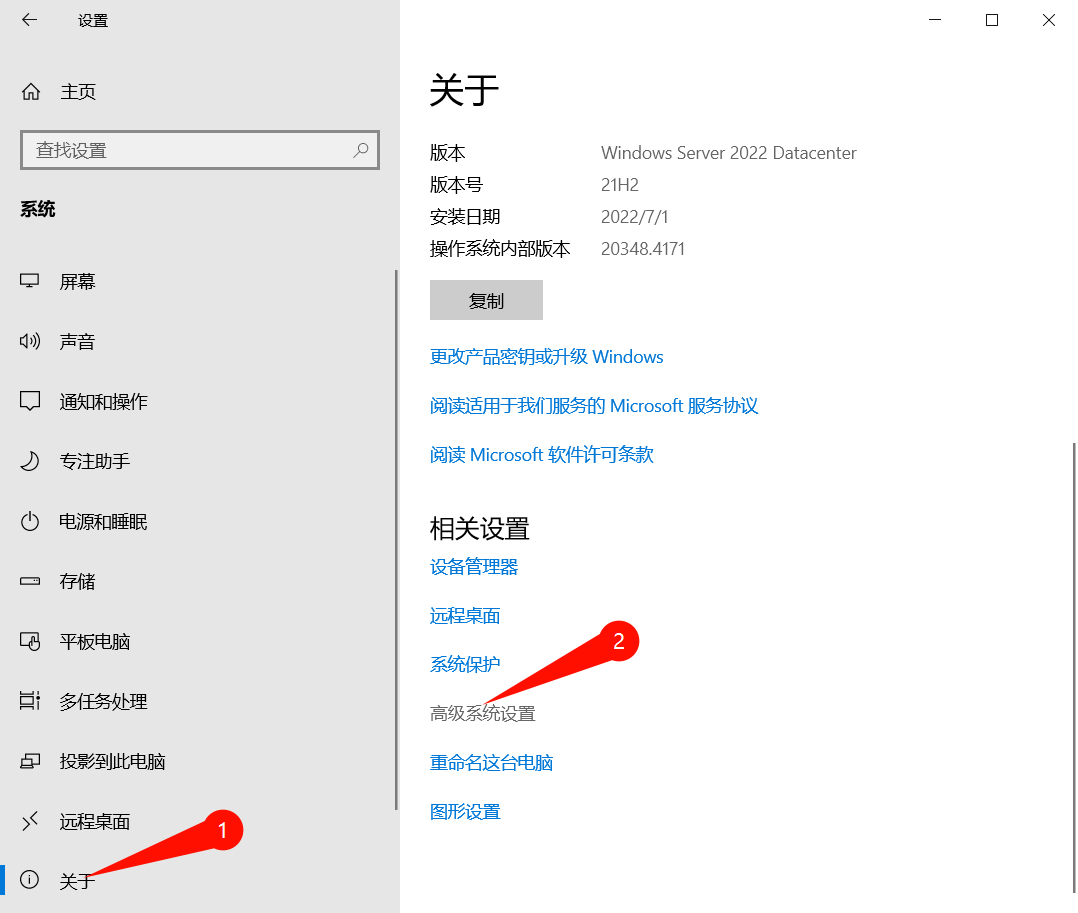This screenshot has height=913, width=1078.
Task: Focus the 查找设置 search box
Action: (x=200, y=150)
